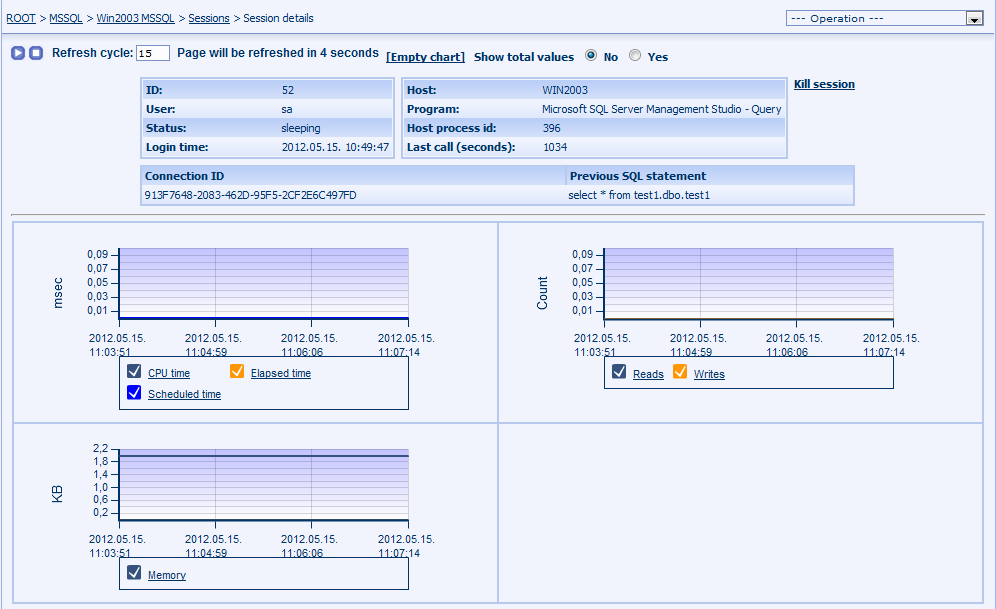
Task: Toggle the Writes checkbox
Action: click(x=680, y=371)
